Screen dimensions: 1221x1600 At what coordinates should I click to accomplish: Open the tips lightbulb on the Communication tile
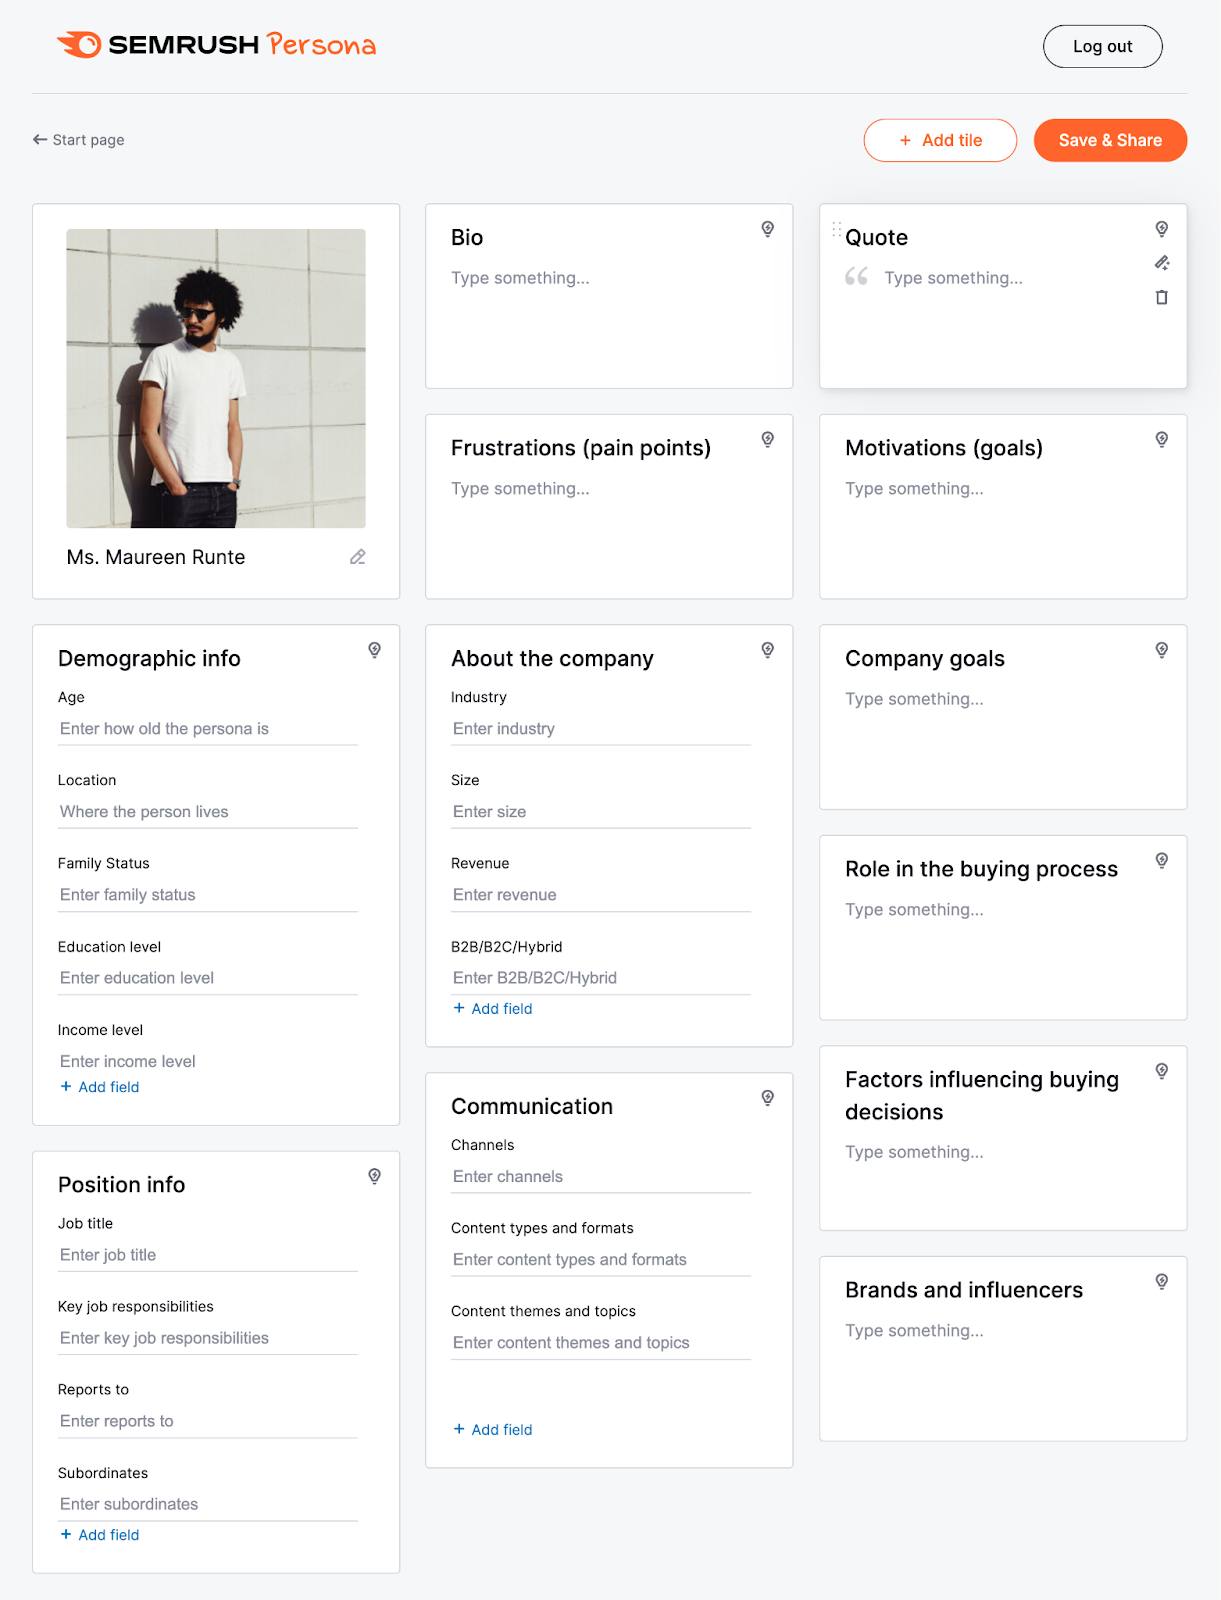pyautogui.click(x=767, y=1098)
